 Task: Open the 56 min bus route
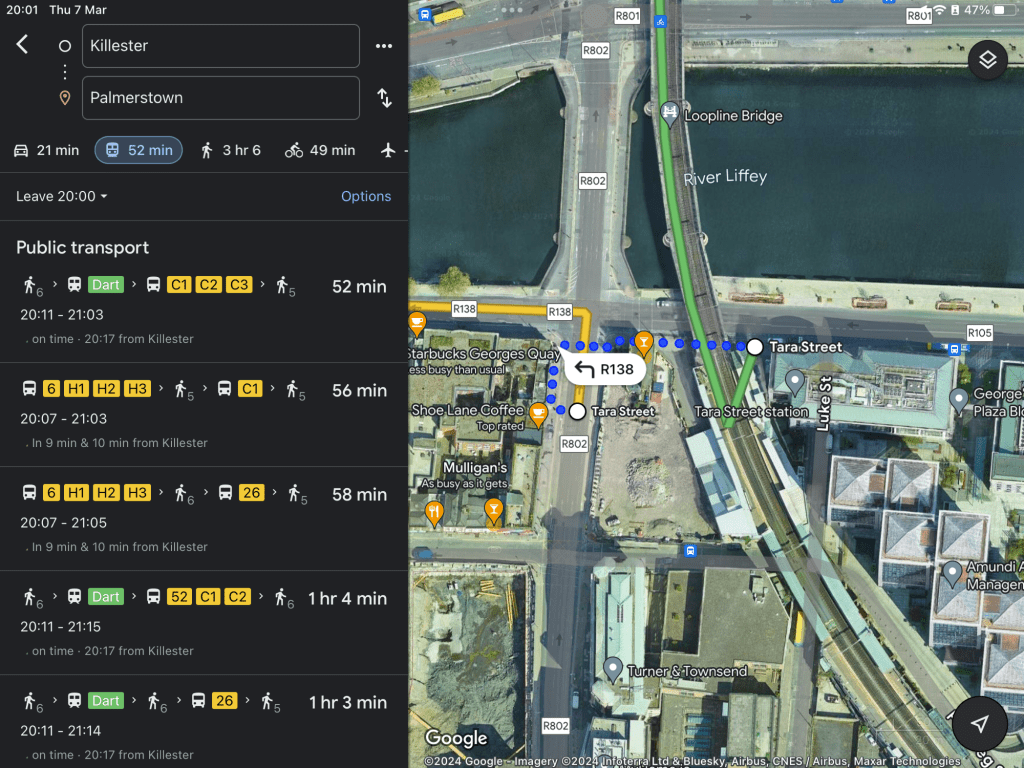point(204,415)
